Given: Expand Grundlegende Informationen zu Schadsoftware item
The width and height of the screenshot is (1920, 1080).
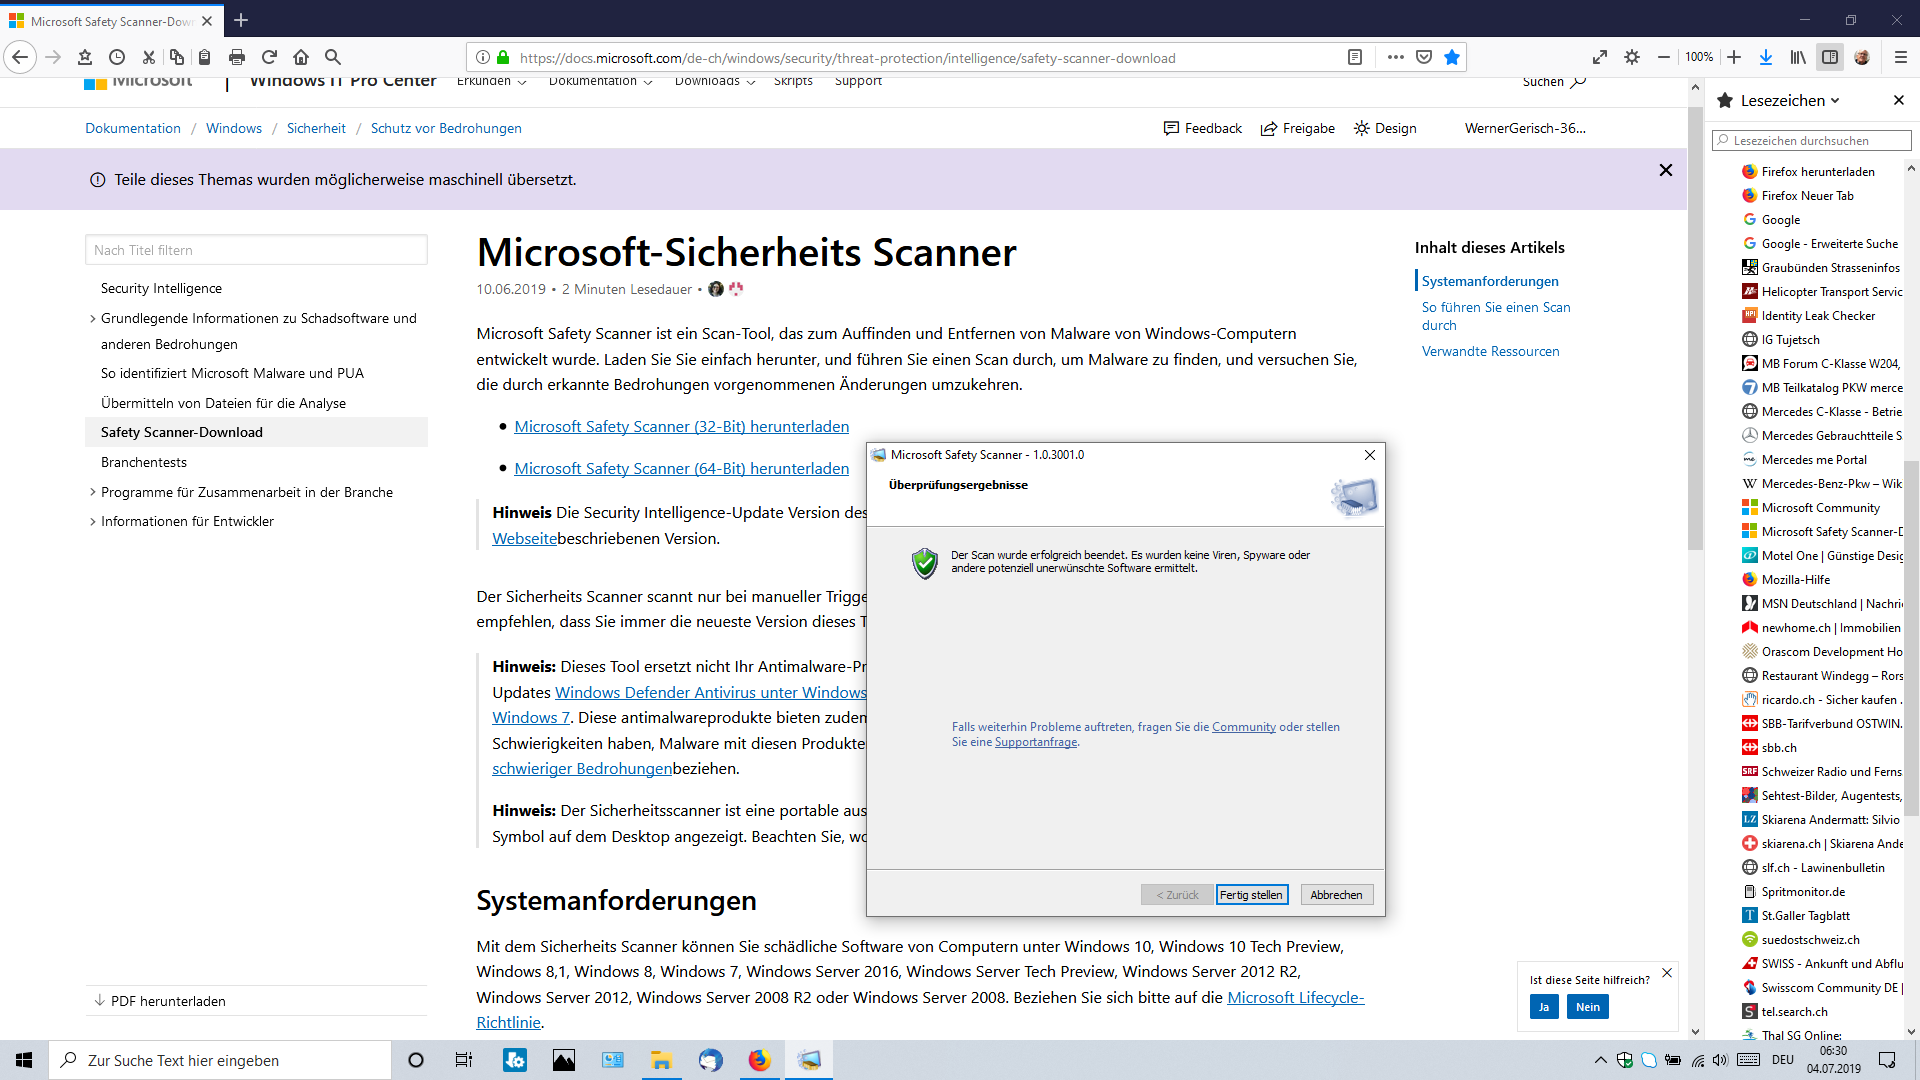Looking at the screenshot, I should coord(258,331).
